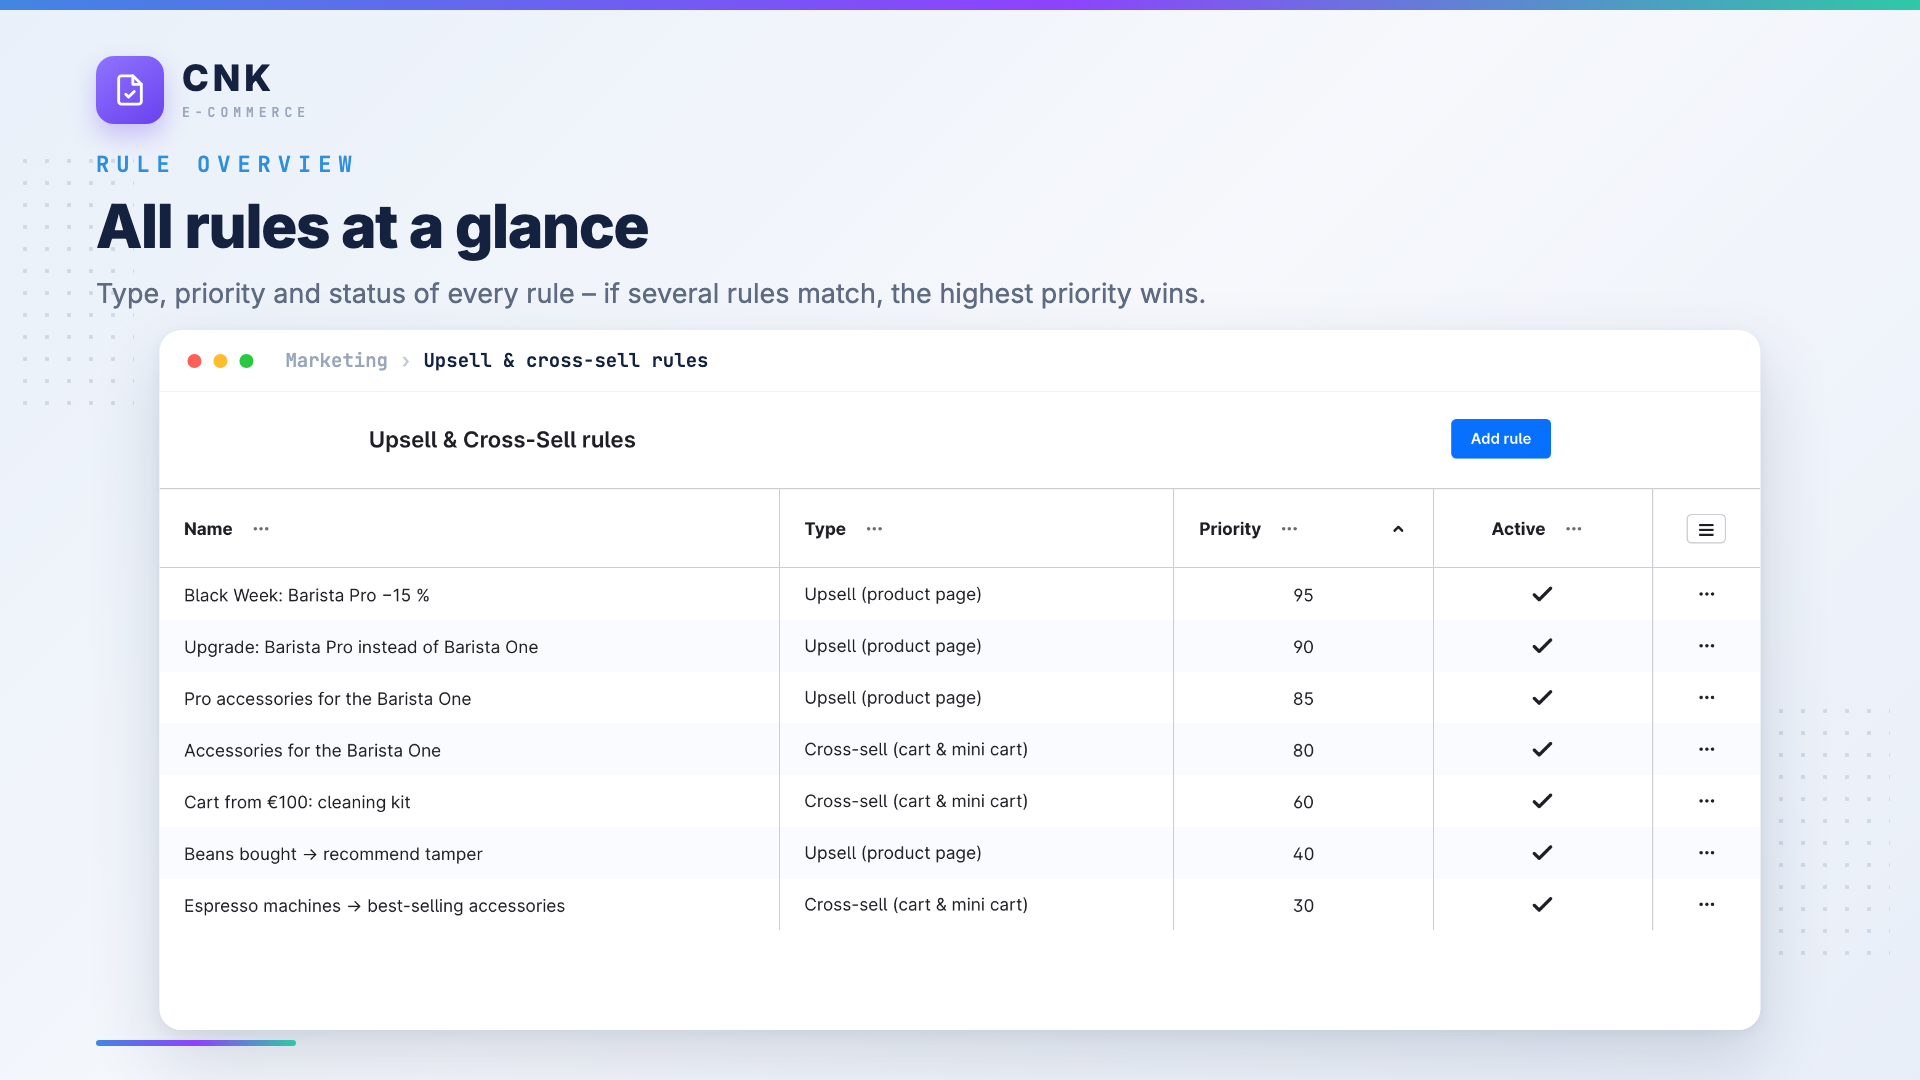The height and width of the screenshot is (1080, 1920).
Task: Open rule Beans bought → recommend tamper
Action: [333, 854]
